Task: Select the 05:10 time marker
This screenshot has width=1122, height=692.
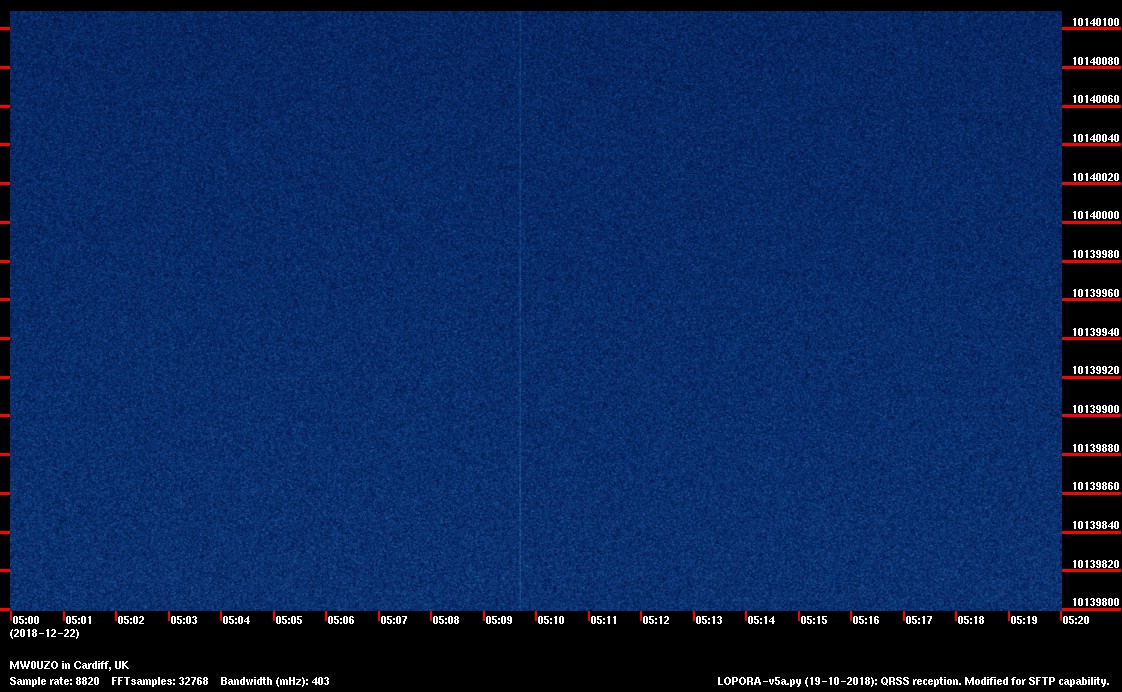Action: (x=551, y=621)
